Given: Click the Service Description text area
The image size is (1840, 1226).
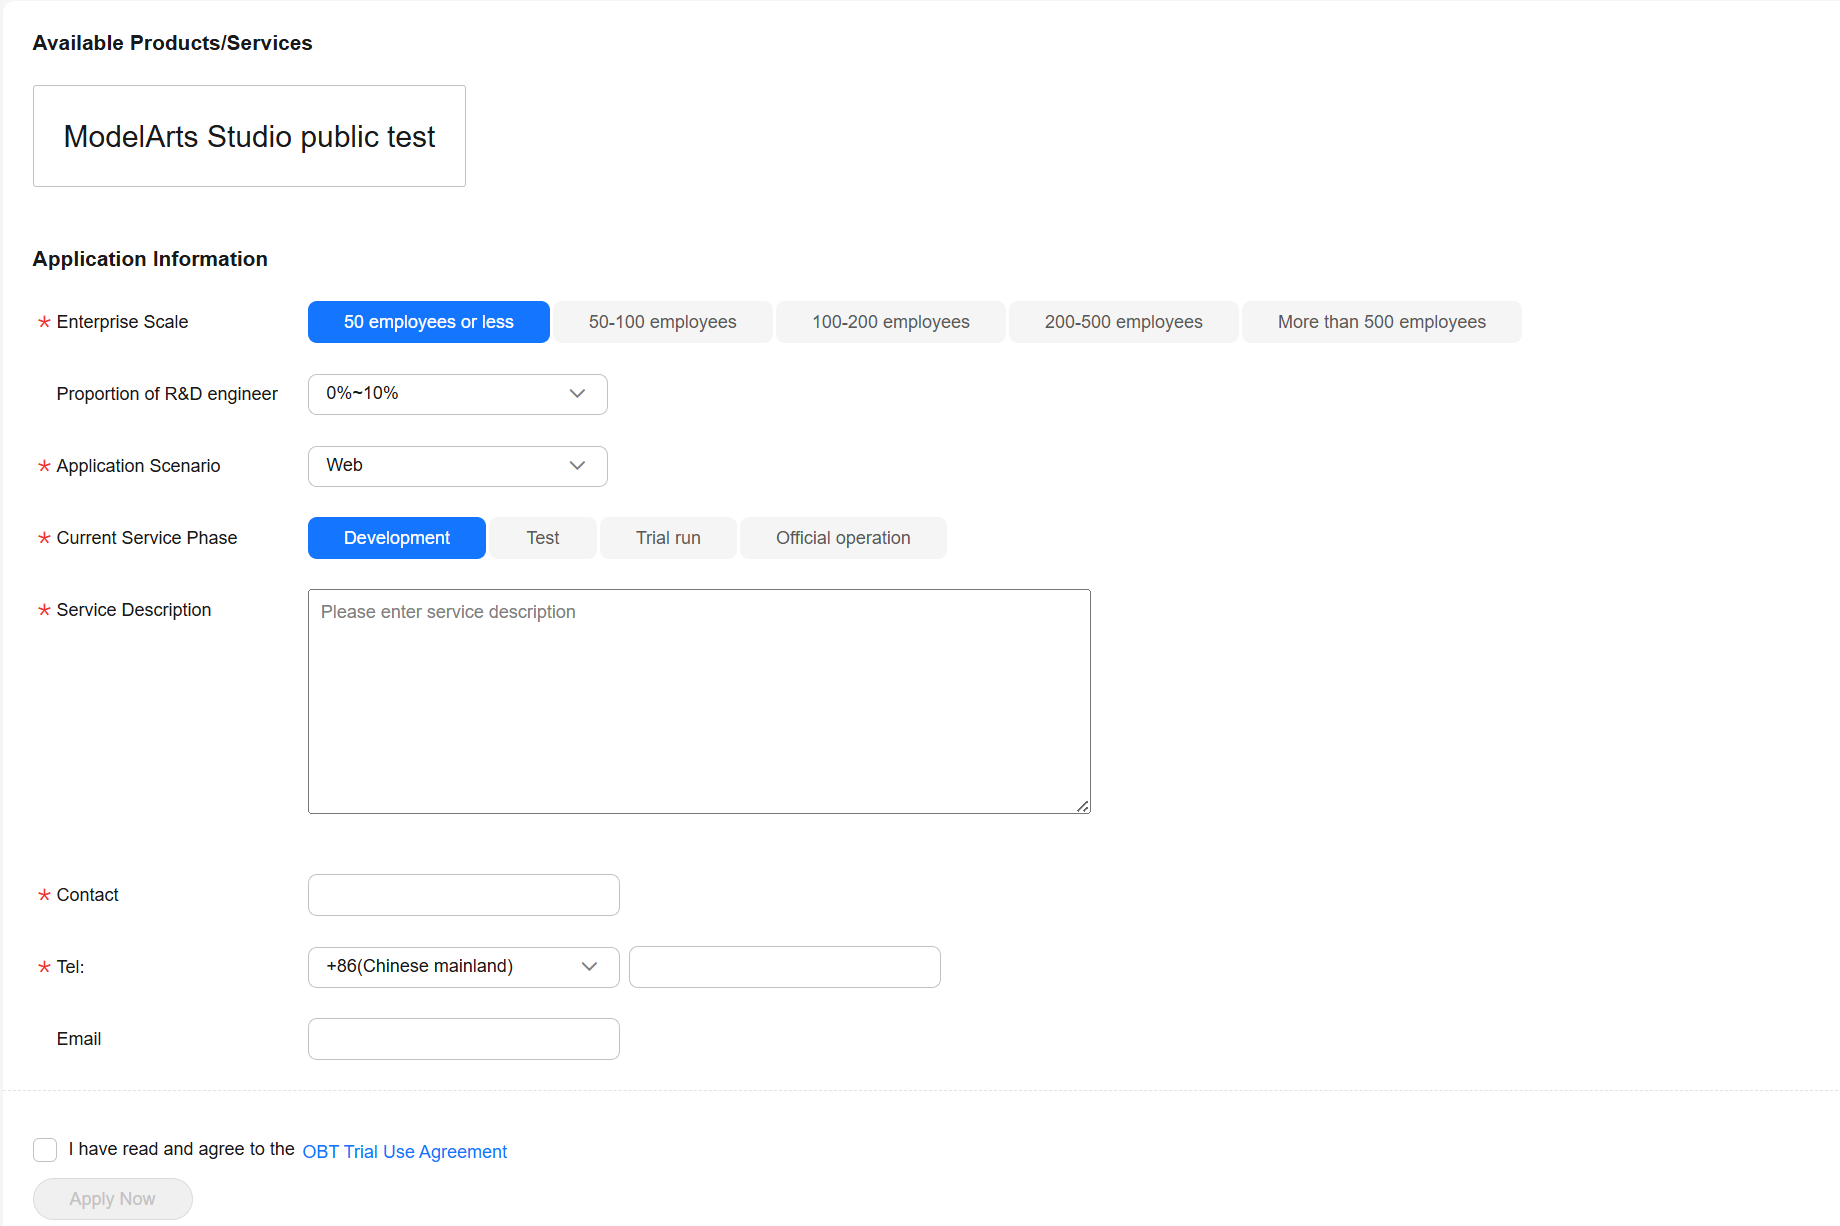Looking at the screenshot, I should 698,701.
